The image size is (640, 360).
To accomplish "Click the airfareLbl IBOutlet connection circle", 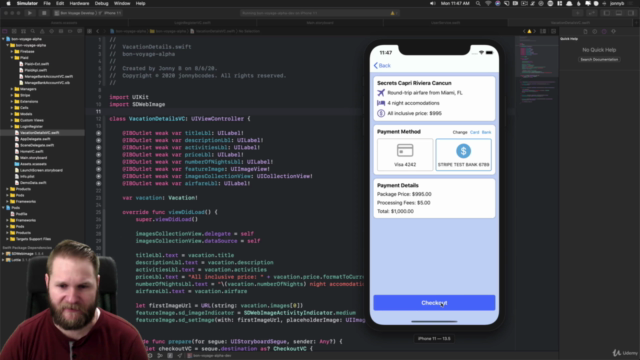I will [98, 184].
